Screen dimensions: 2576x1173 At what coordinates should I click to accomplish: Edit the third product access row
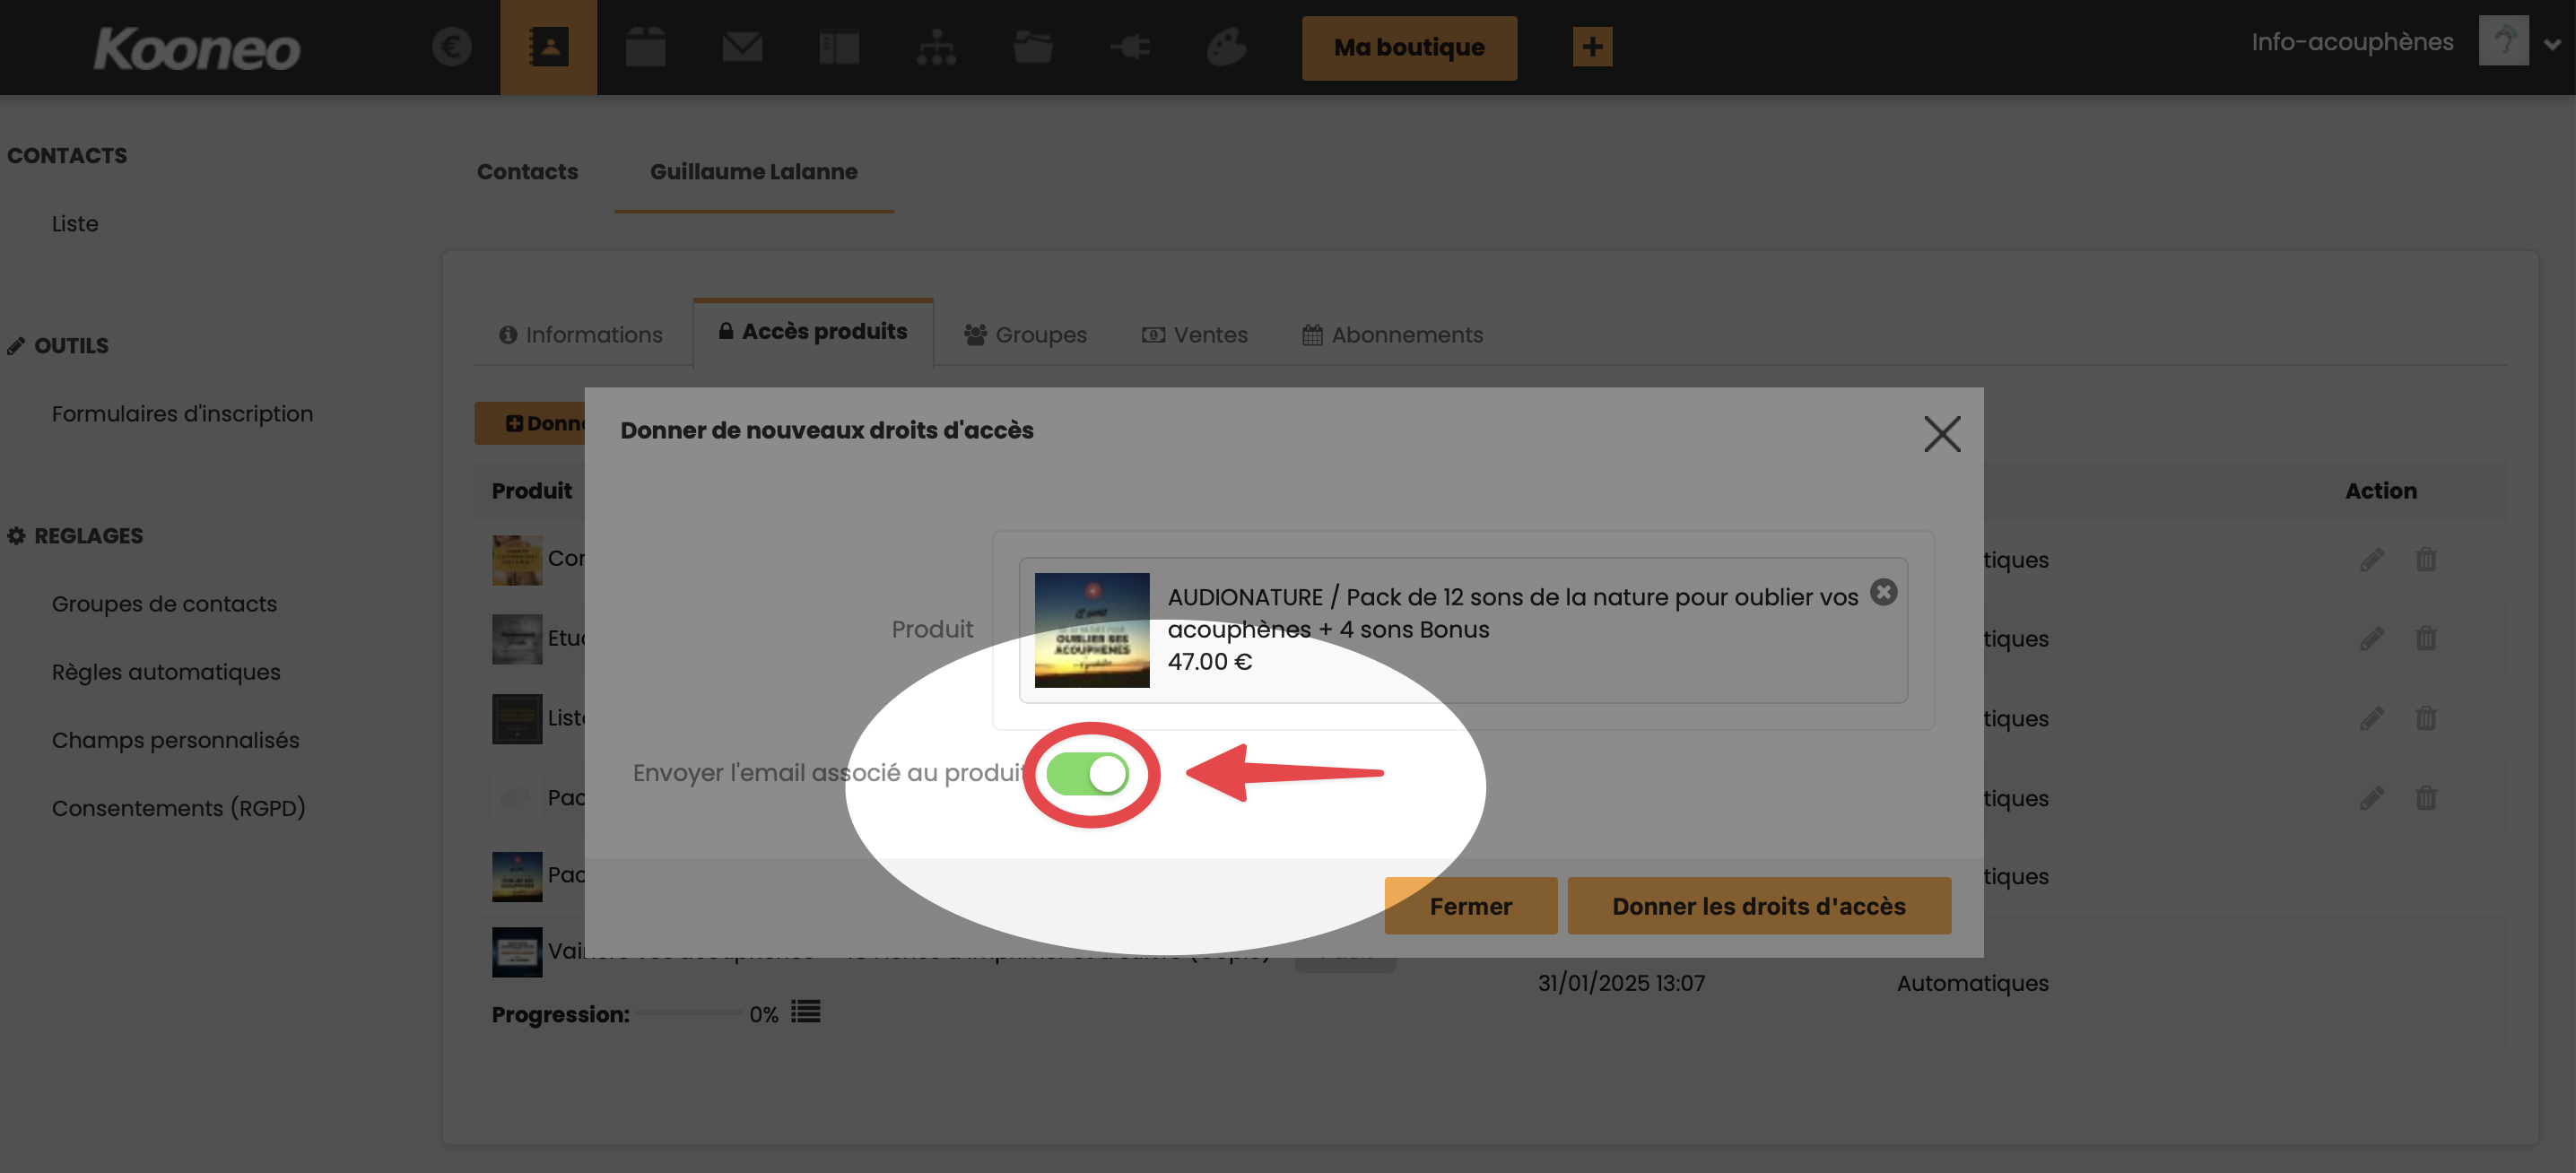click(2371, 718)
